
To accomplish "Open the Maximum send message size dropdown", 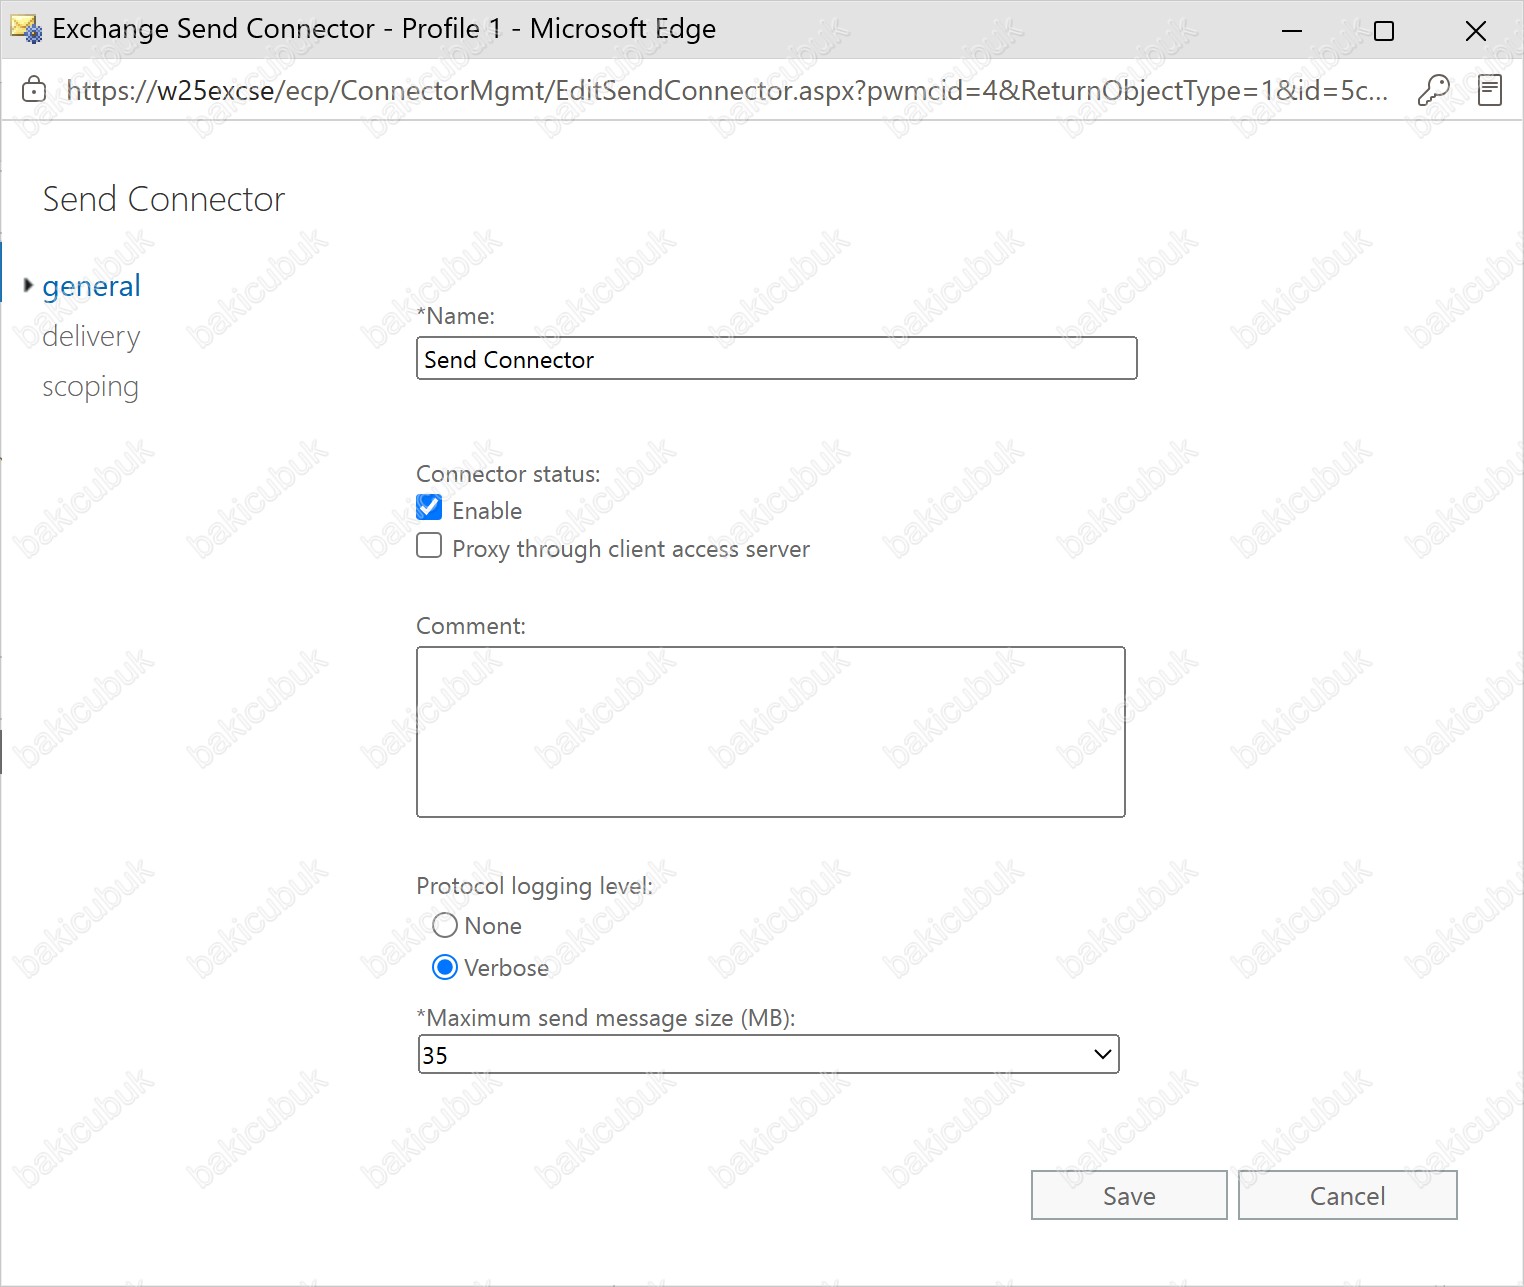I will pos(768,1055).
